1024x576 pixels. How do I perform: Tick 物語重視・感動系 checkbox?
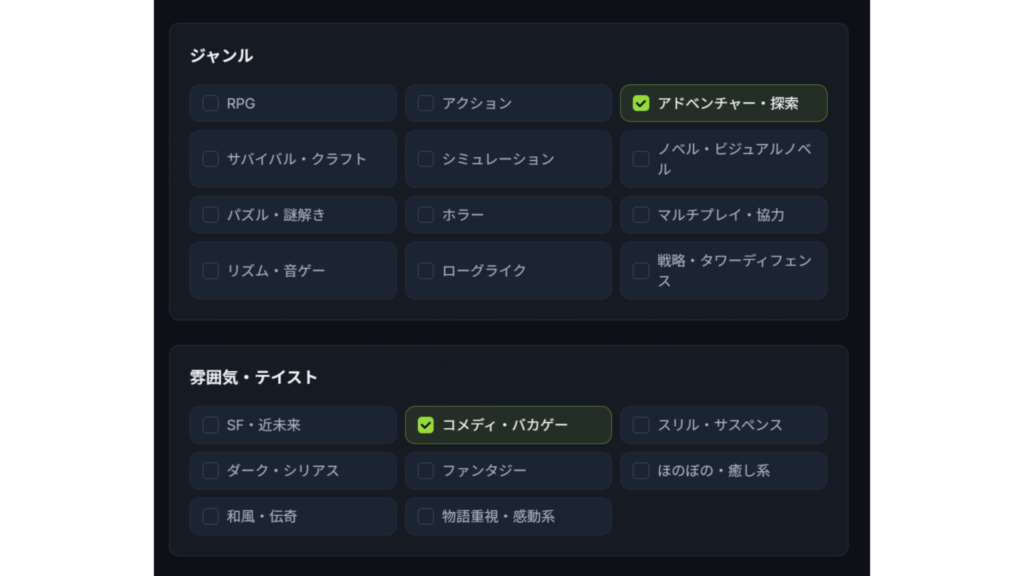426,517
